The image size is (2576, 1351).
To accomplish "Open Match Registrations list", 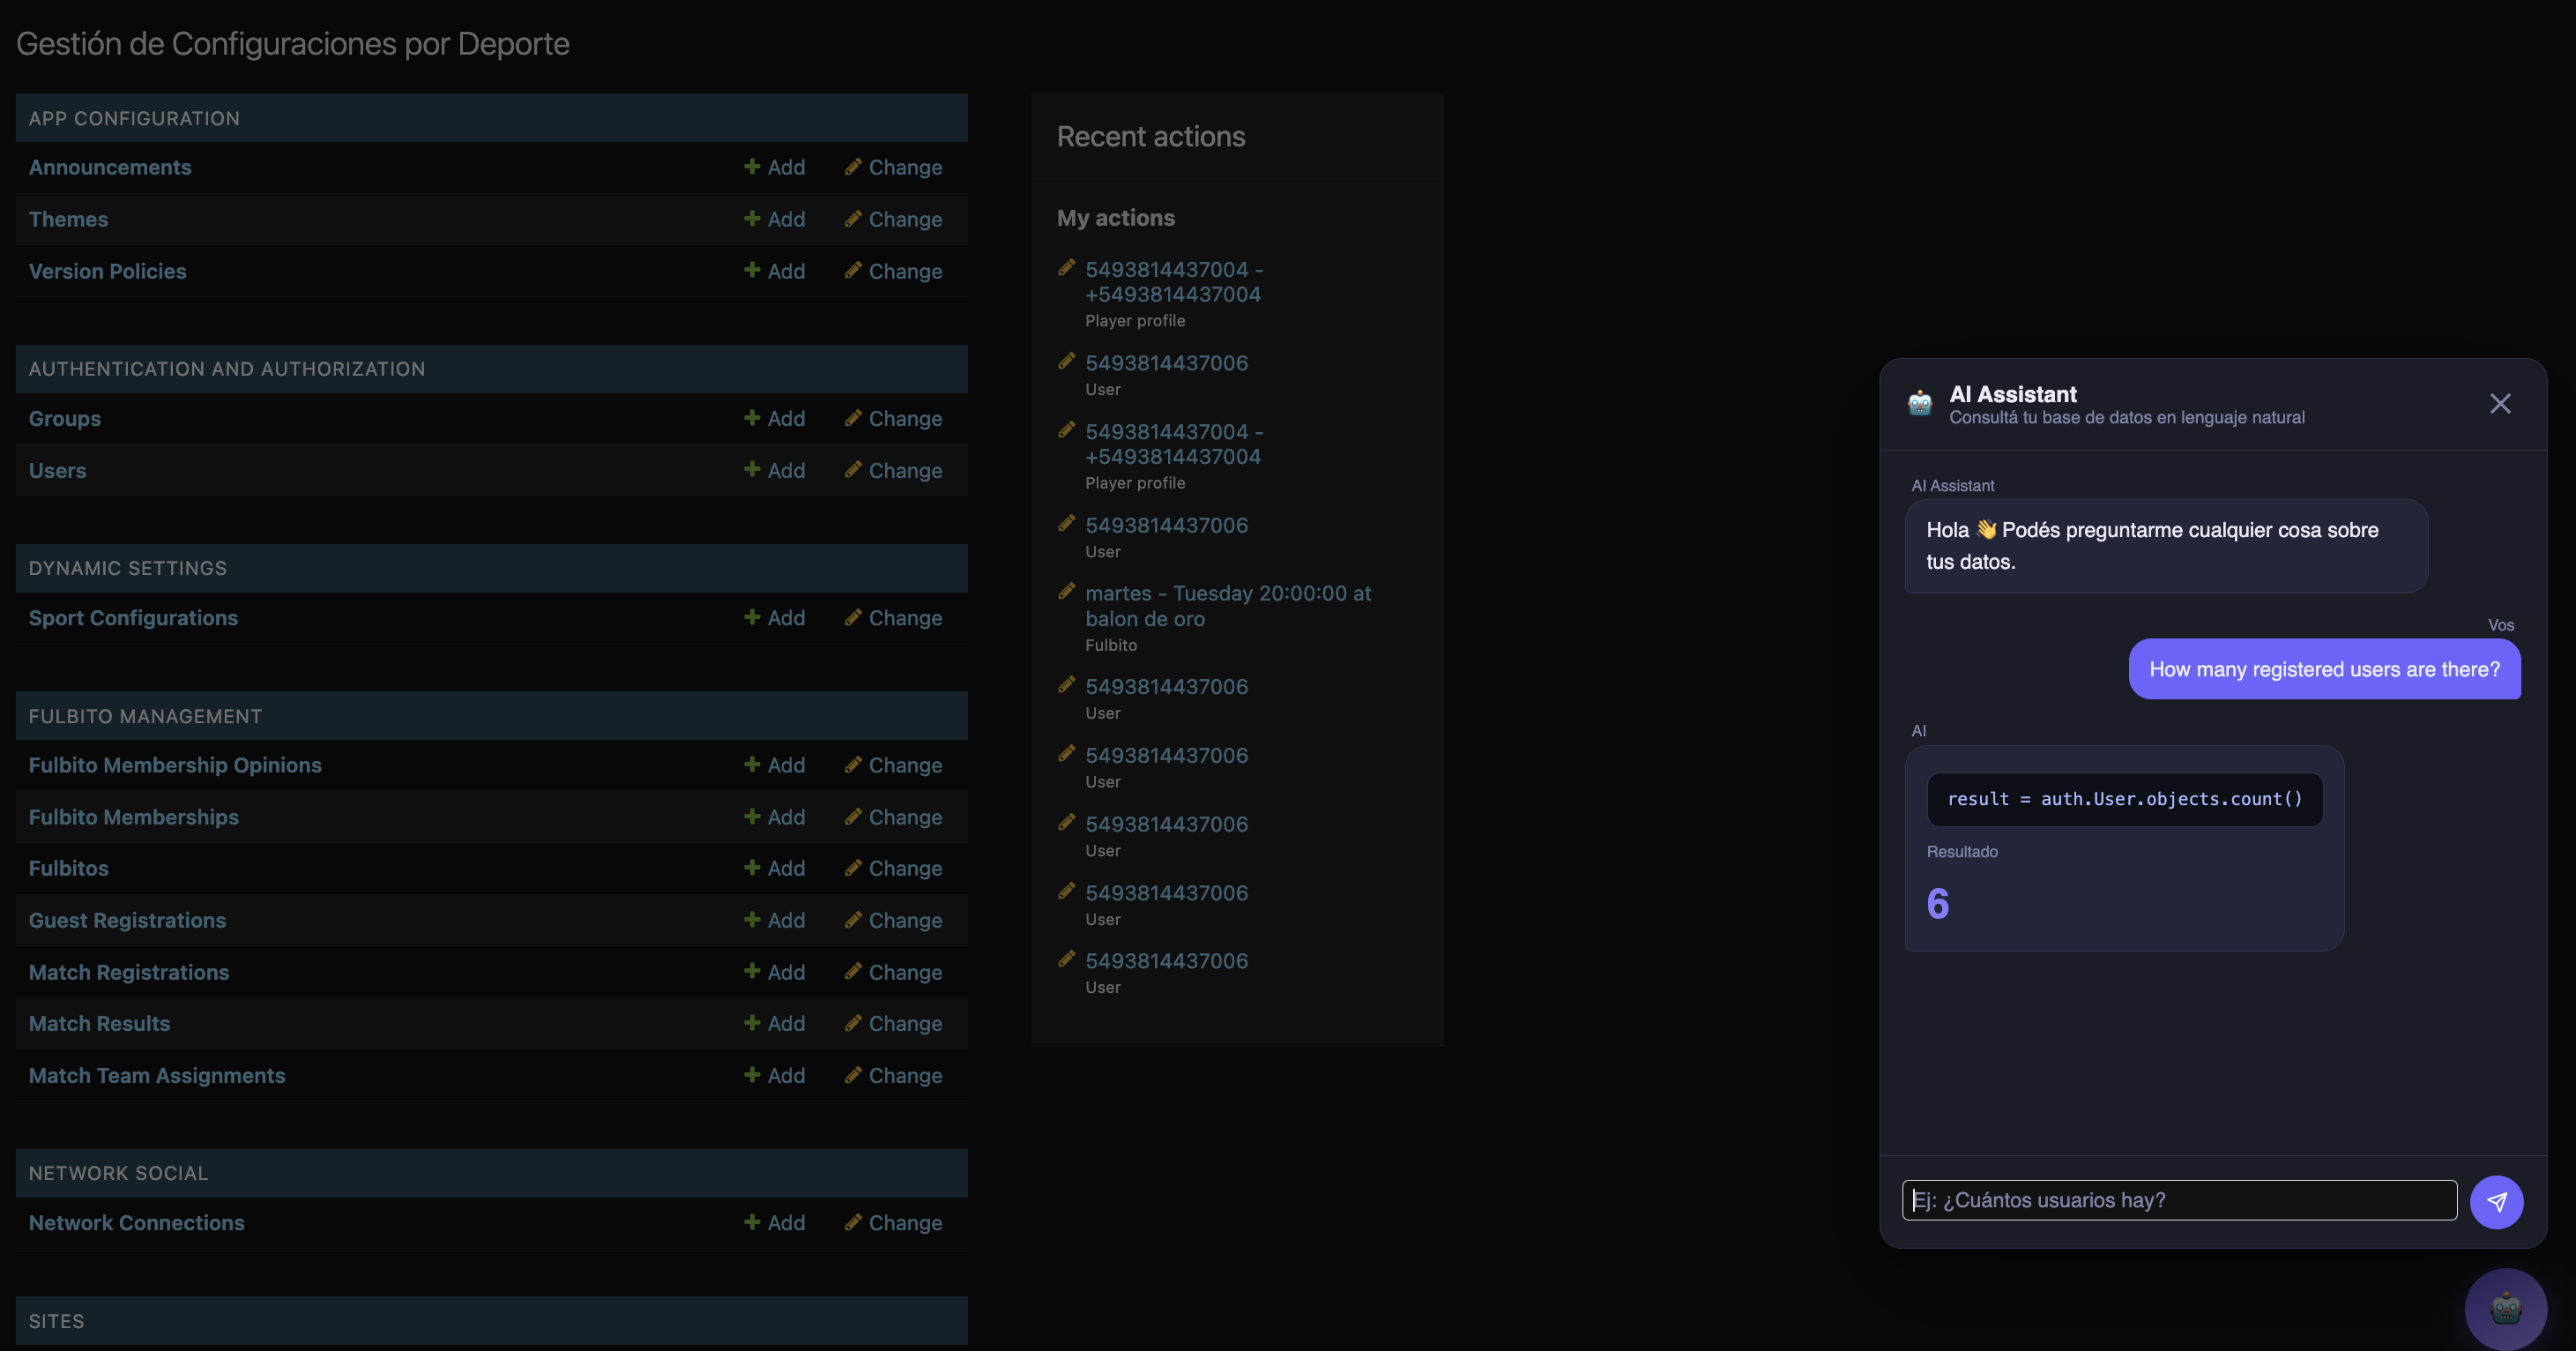I will click(x=129, y=972).
